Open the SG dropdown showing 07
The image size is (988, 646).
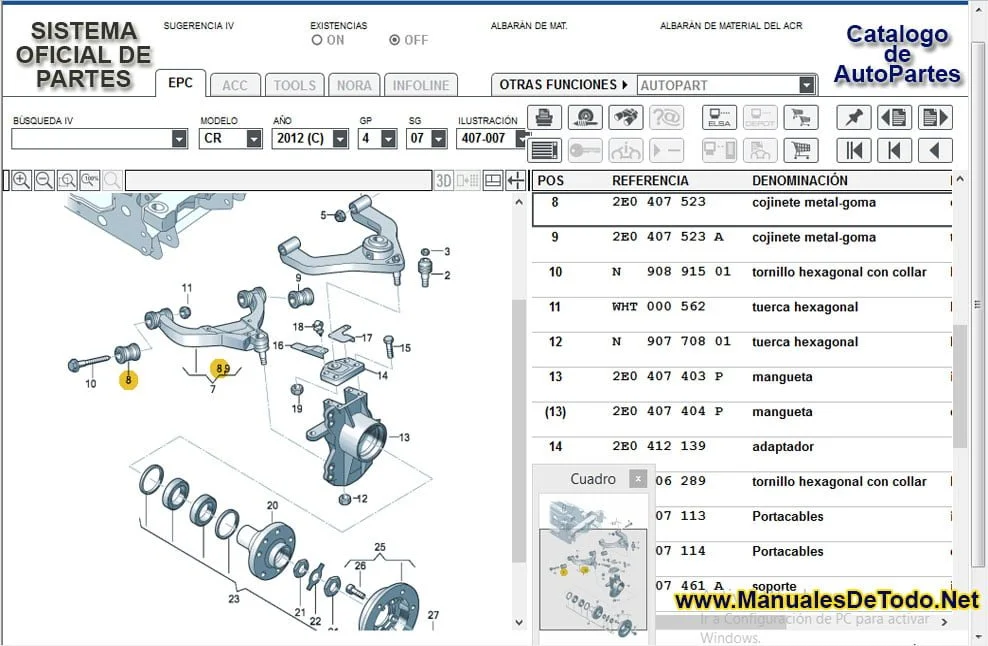[439, 138]
